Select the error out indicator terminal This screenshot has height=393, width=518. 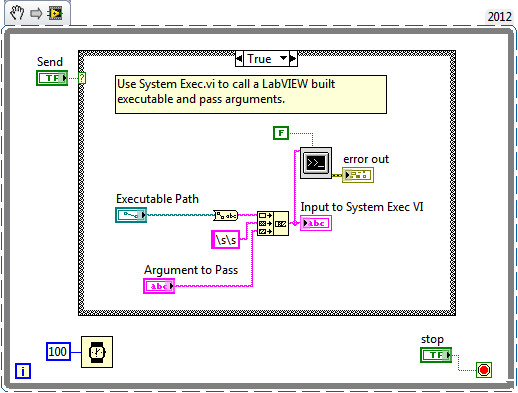[358, 175]
